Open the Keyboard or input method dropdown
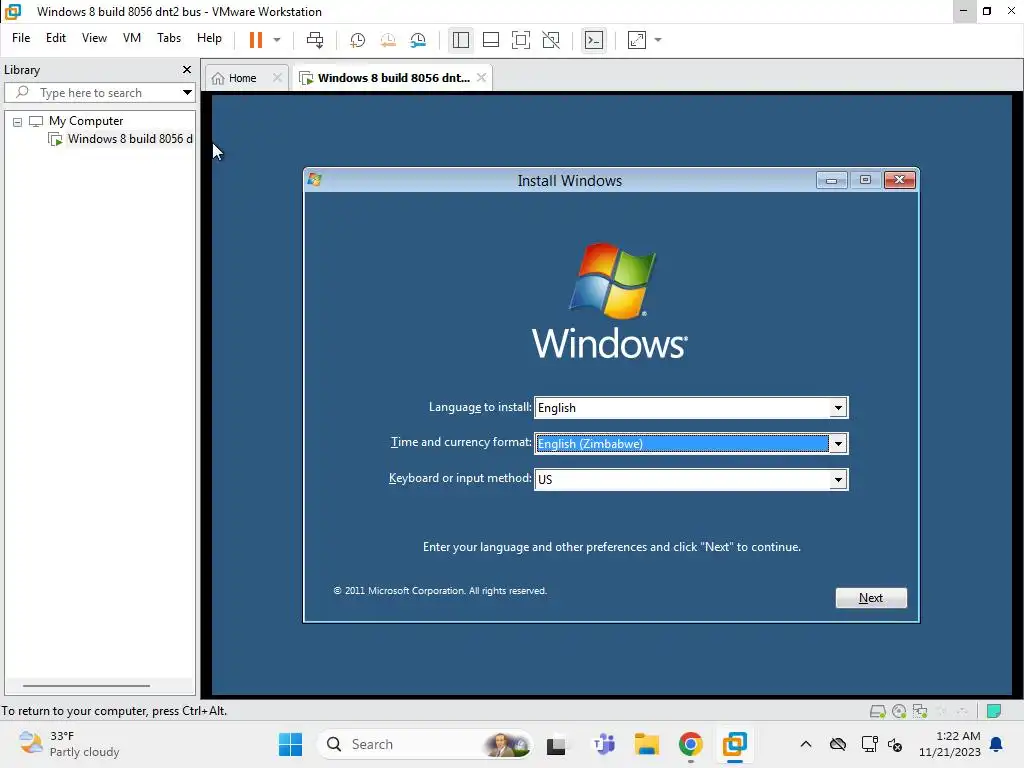1024x768 pixels. click(x=838, y=480)
